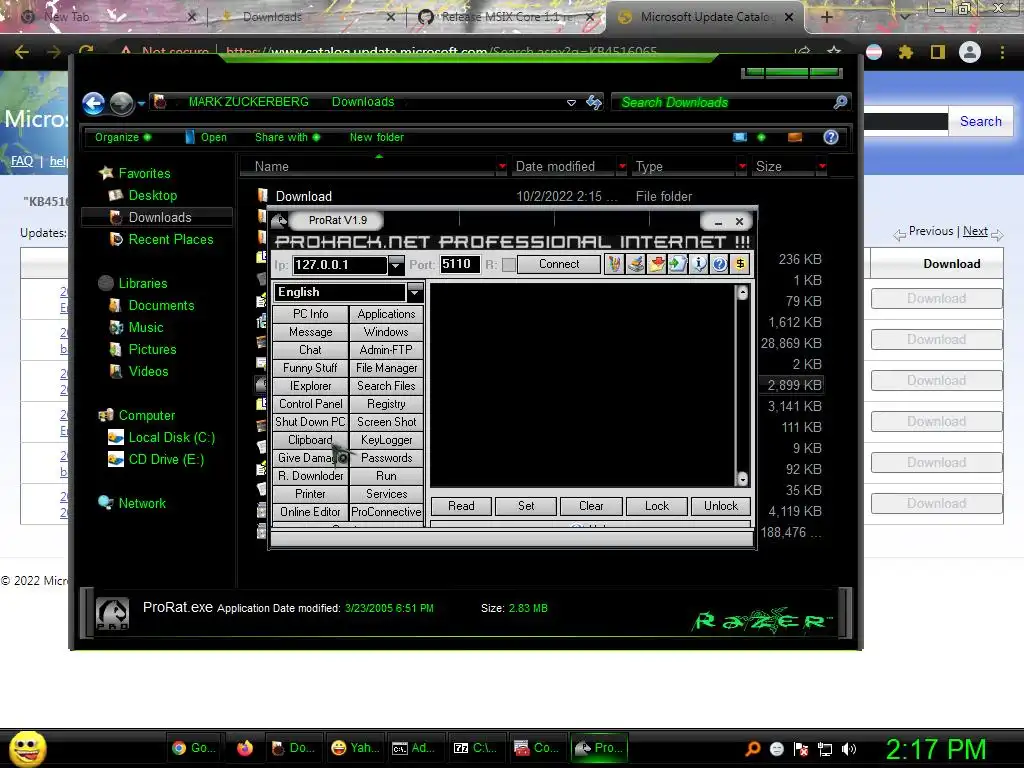The width and height of the screenshot is (1024, 768).
Task: Click the green arrow page icon in ProRat toolbar
Action: 677,264
